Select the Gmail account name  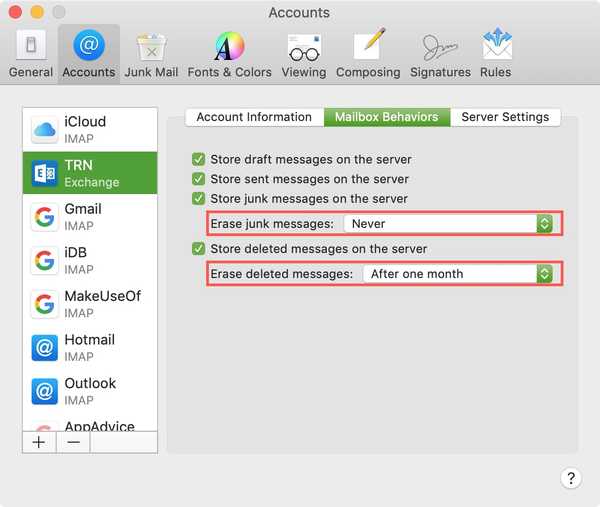[x=83, y=209]
